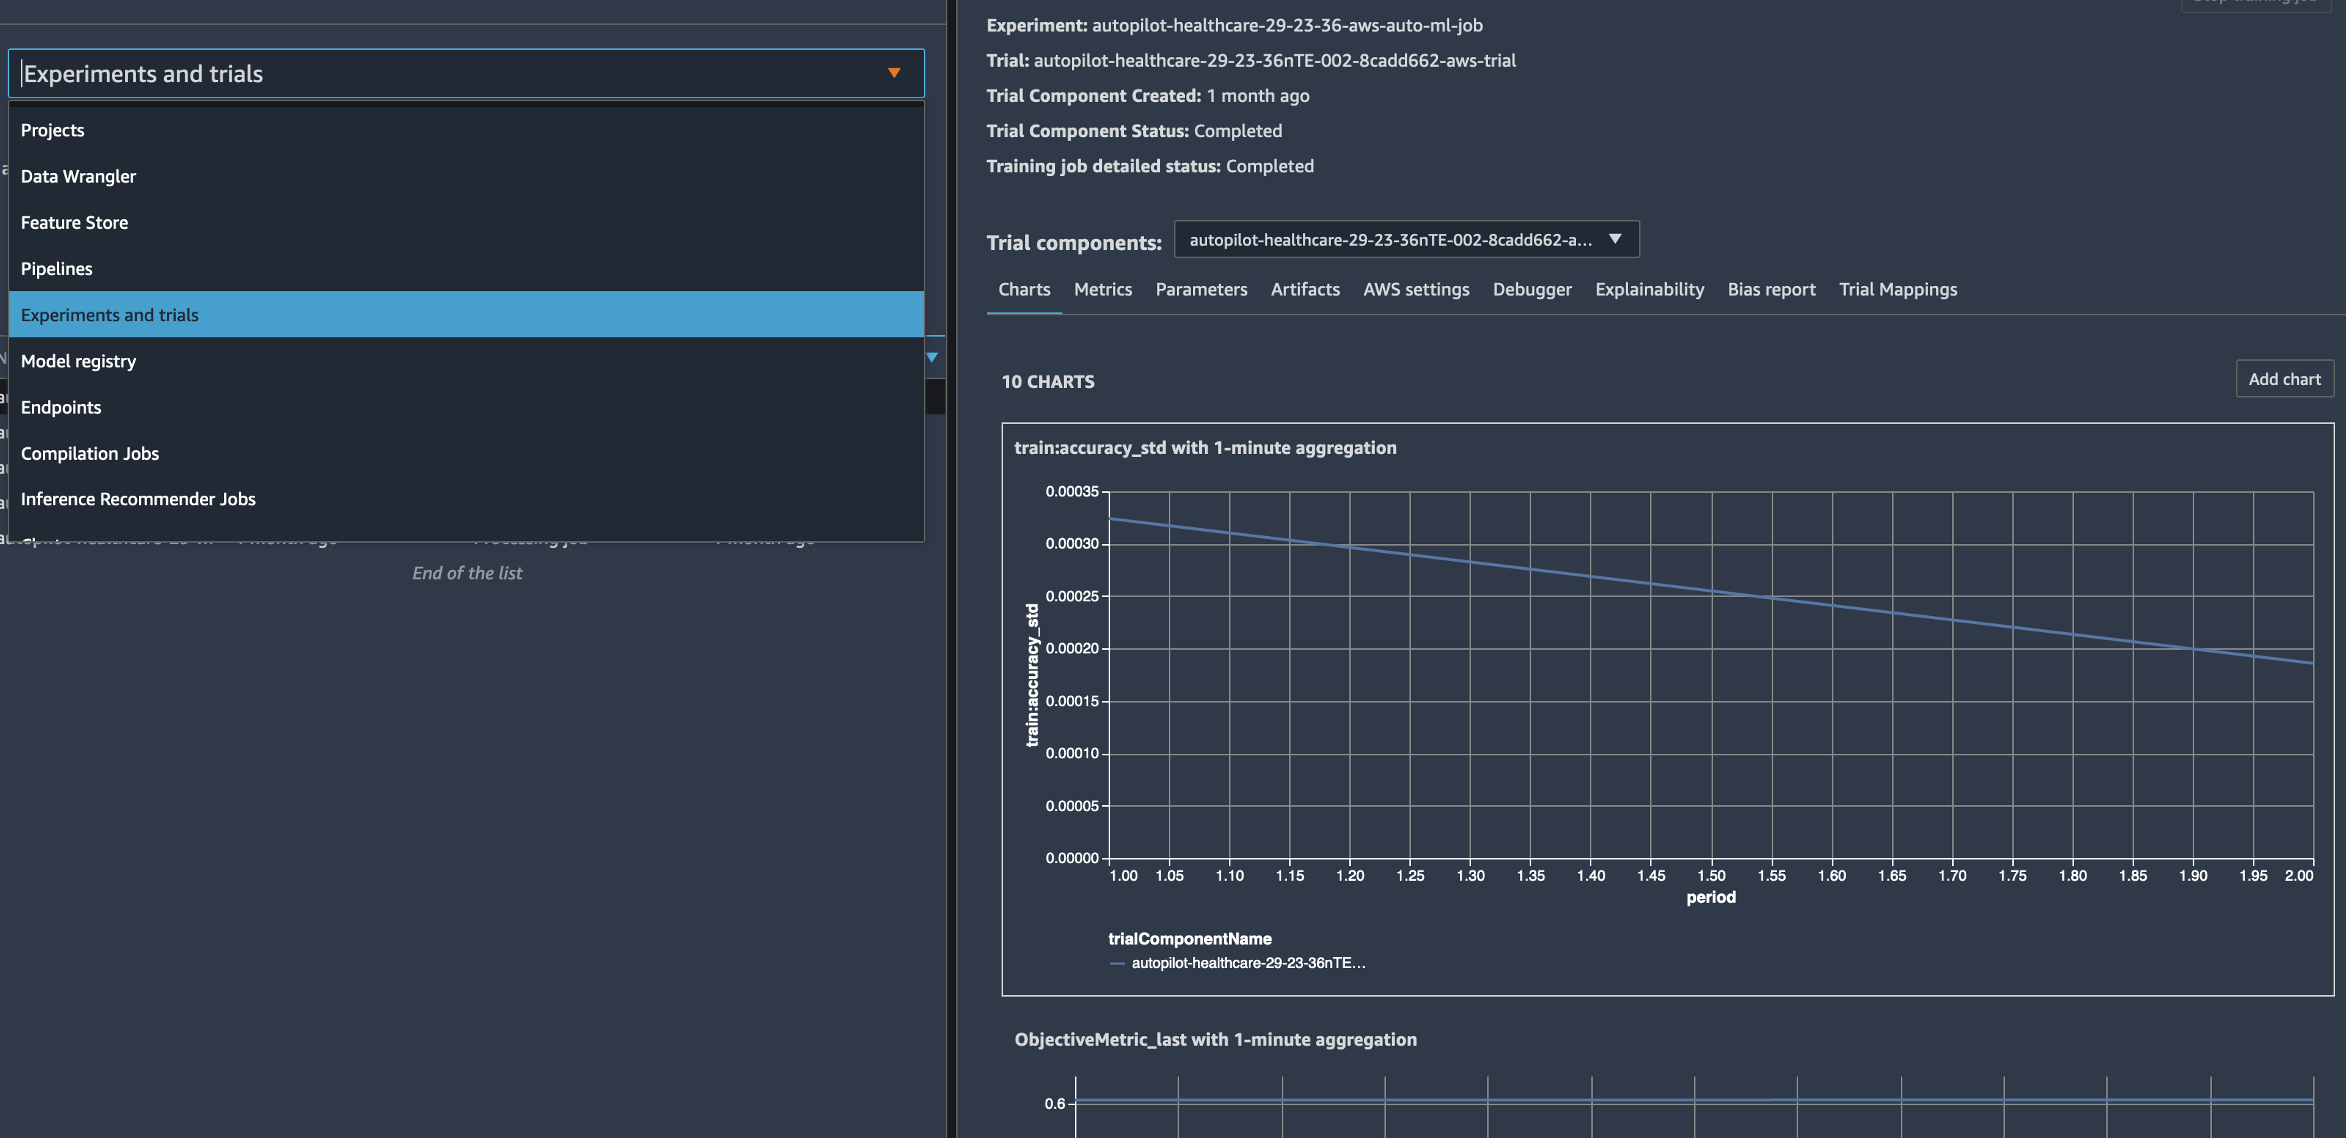Select Endpoints option

pyautogui.click(x=60, y=407)
